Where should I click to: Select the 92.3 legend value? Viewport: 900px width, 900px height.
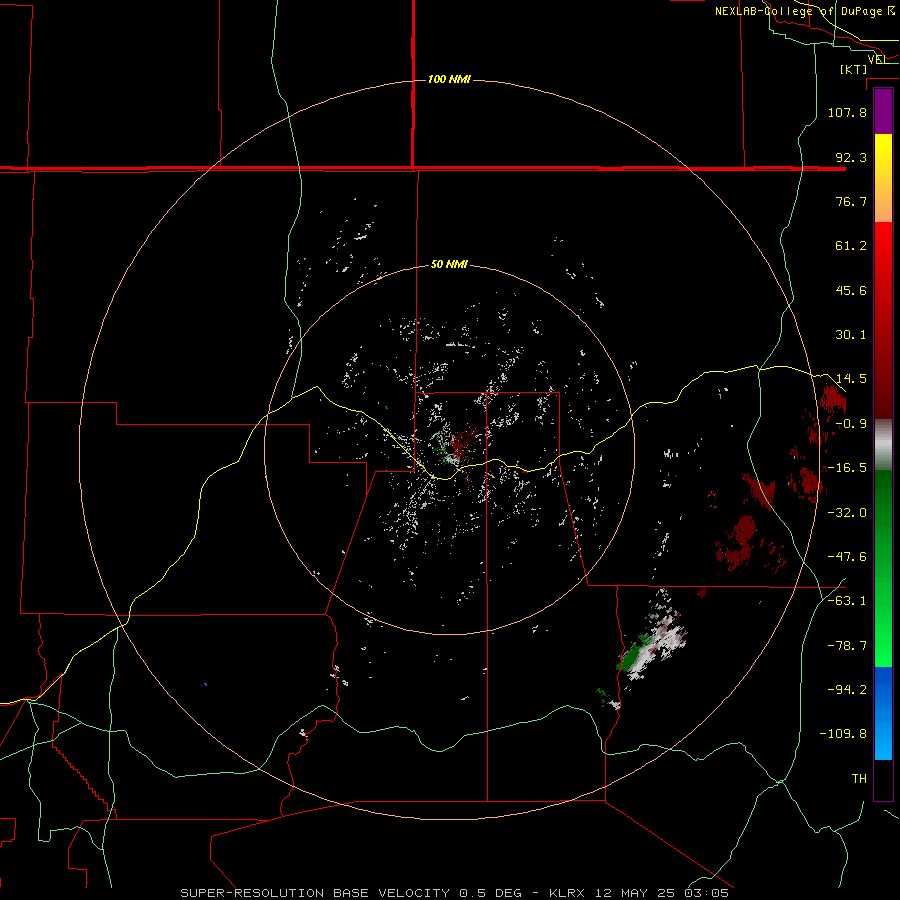click(x=851, y=157)
